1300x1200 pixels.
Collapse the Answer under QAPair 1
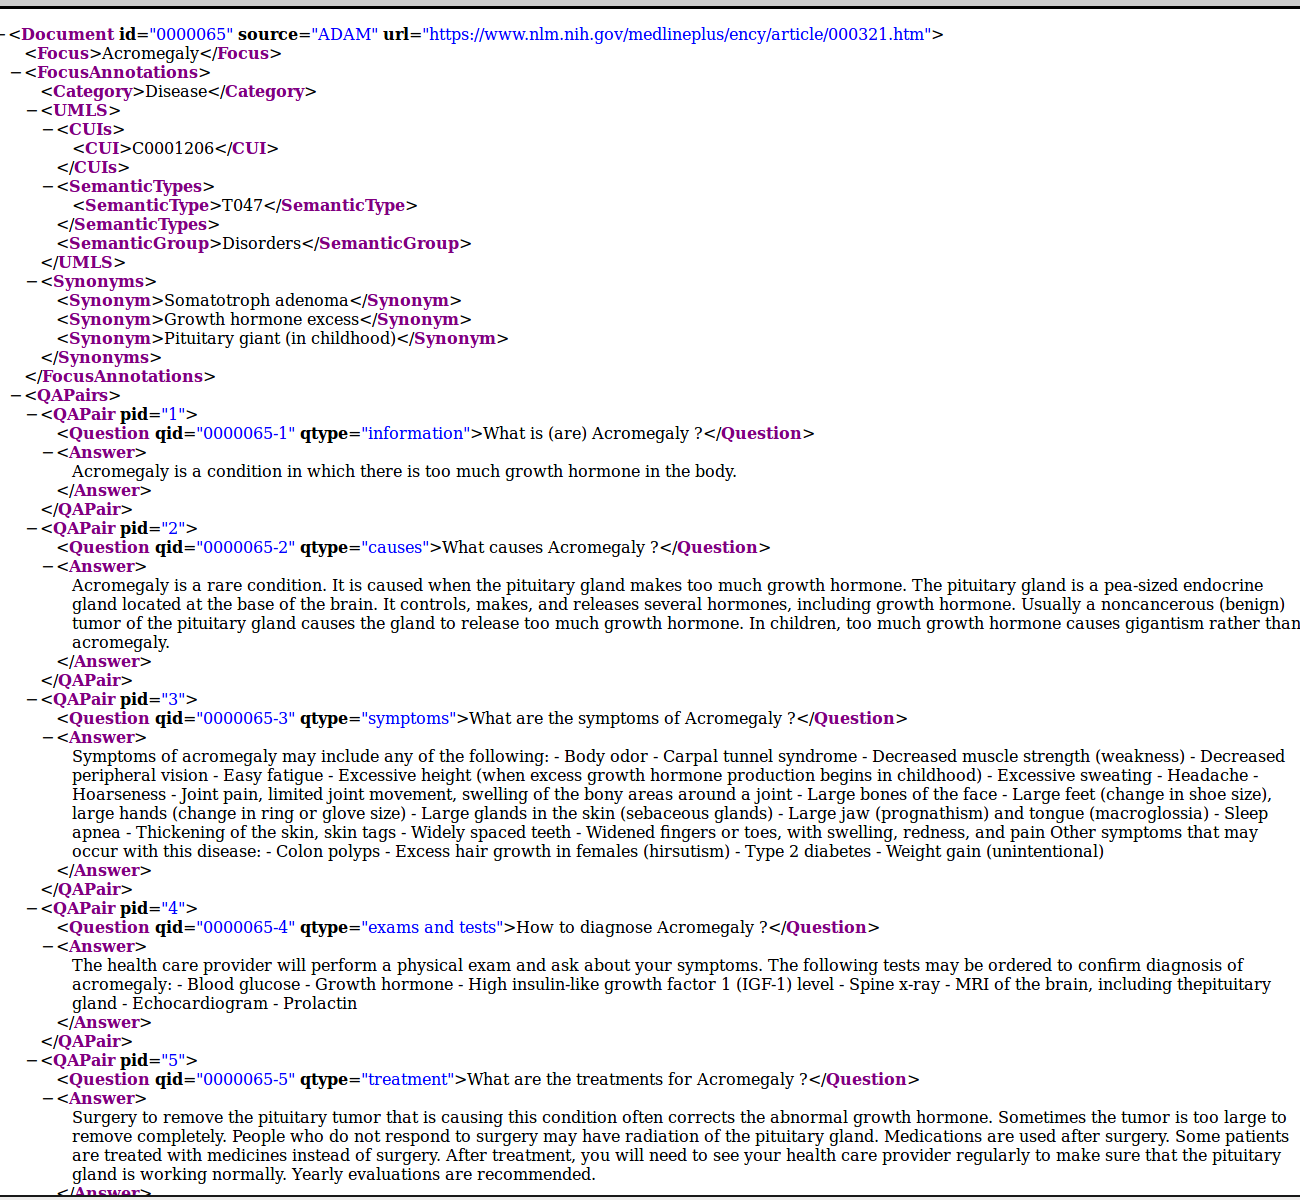pos(48,452)
